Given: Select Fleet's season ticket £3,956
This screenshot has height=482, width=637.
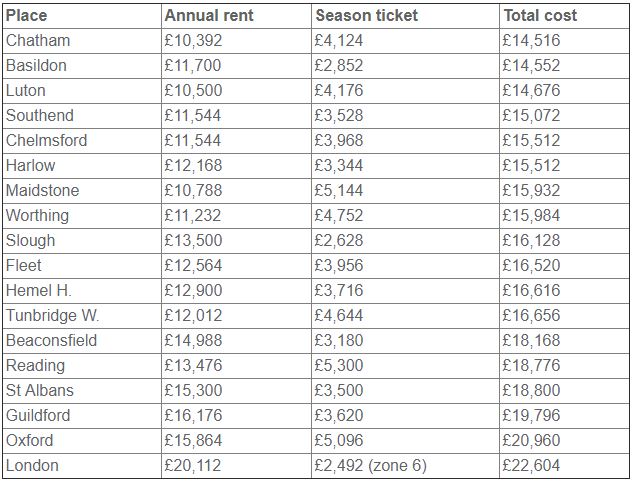Looking at the screenshot, I should (338, 265).
